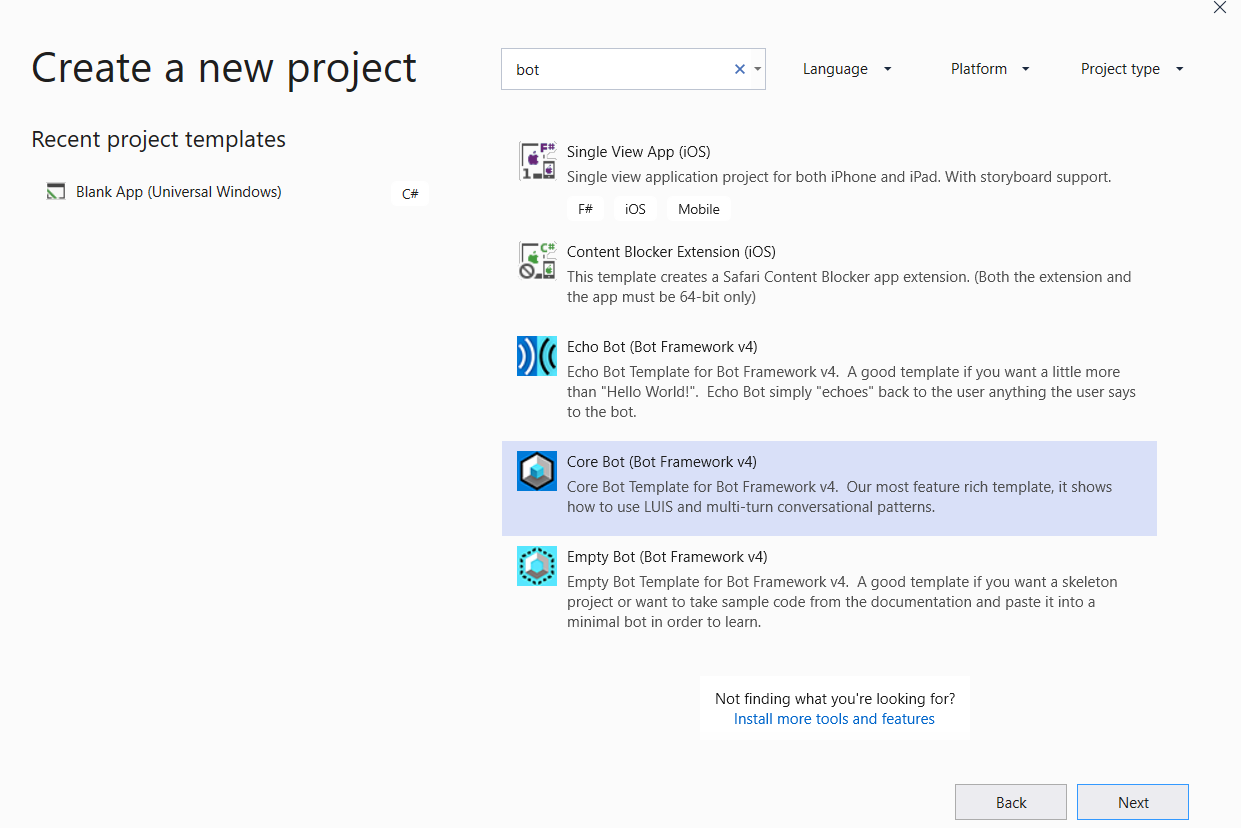
Task: Open the Platform filter dropdown
Action: (990, 69)
